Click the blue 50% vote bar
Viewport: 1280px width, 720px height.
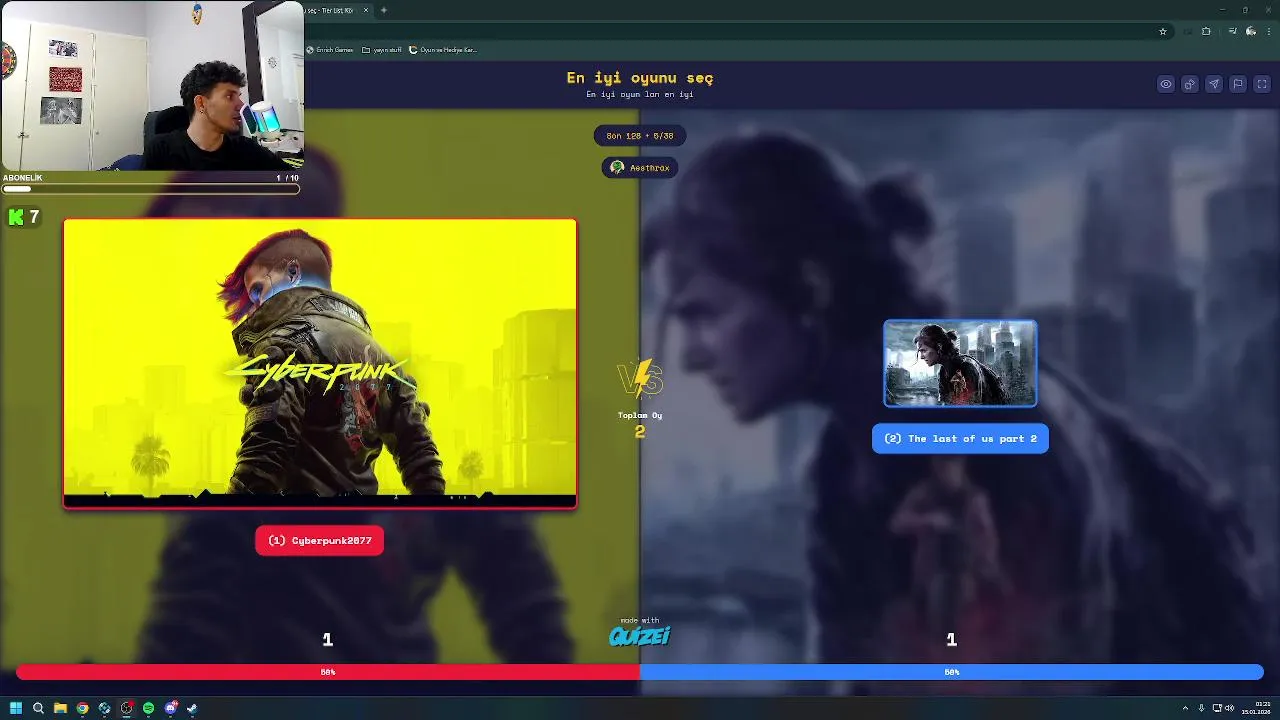pos(952,672)
